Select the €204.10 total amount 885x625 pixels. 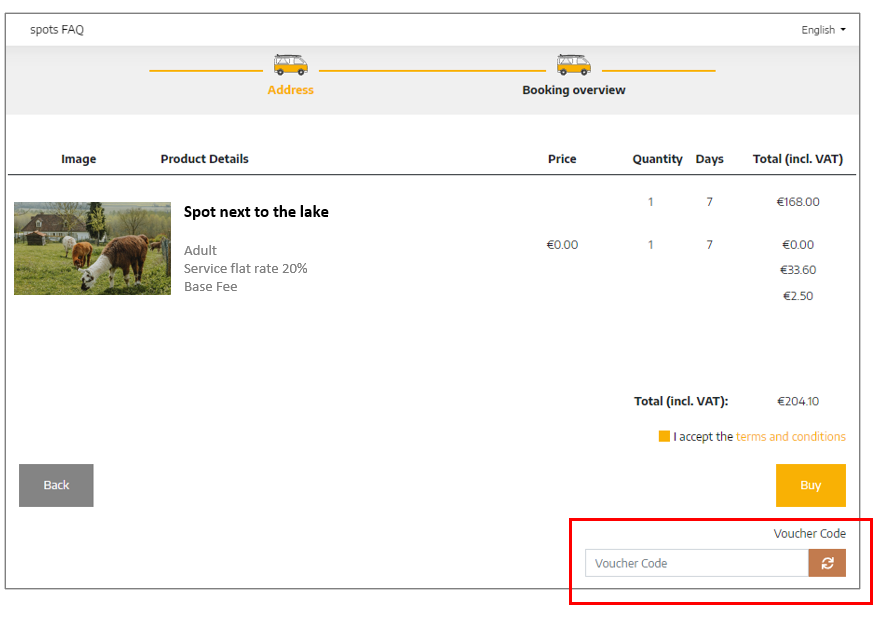click(798, 401)
